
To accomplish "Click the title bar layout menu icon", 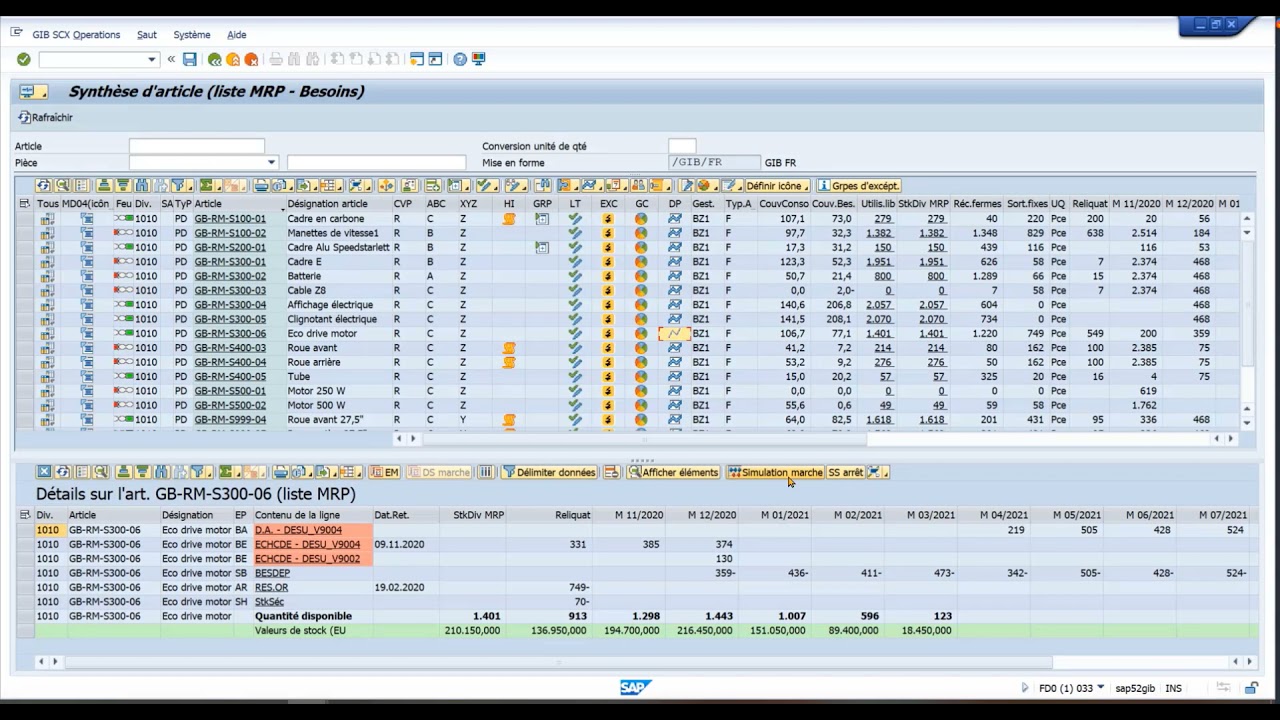I will [33, 92].
